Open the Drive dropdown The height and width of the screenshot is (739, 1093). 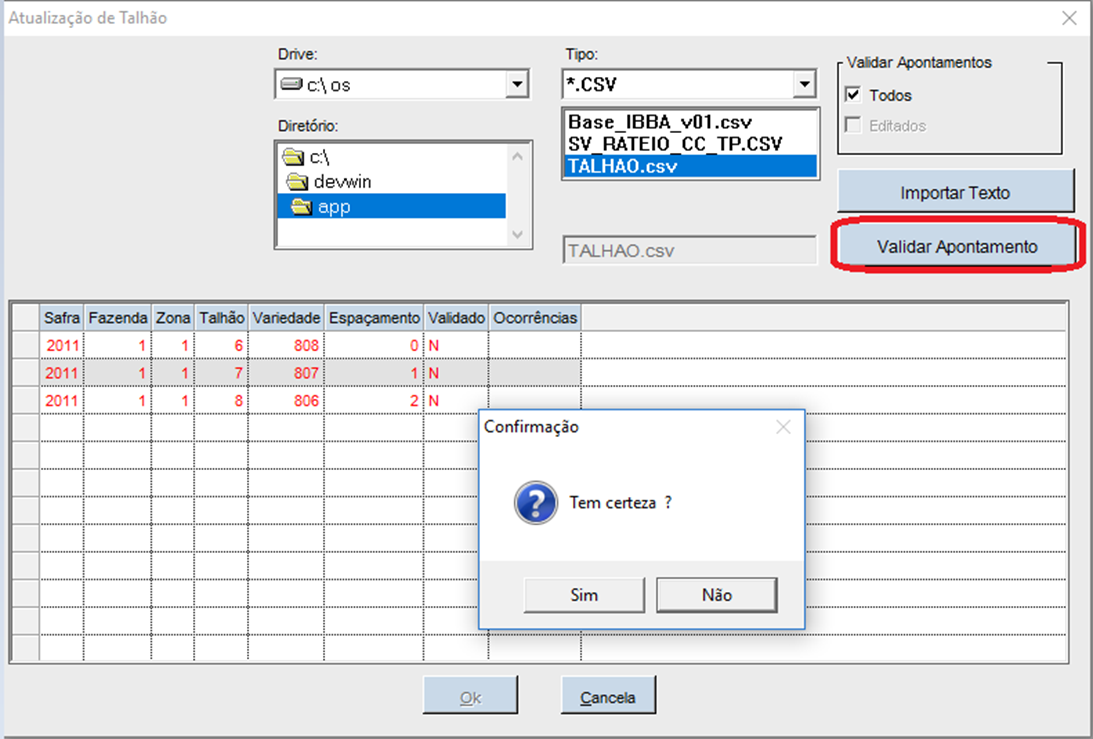point(516,85)
